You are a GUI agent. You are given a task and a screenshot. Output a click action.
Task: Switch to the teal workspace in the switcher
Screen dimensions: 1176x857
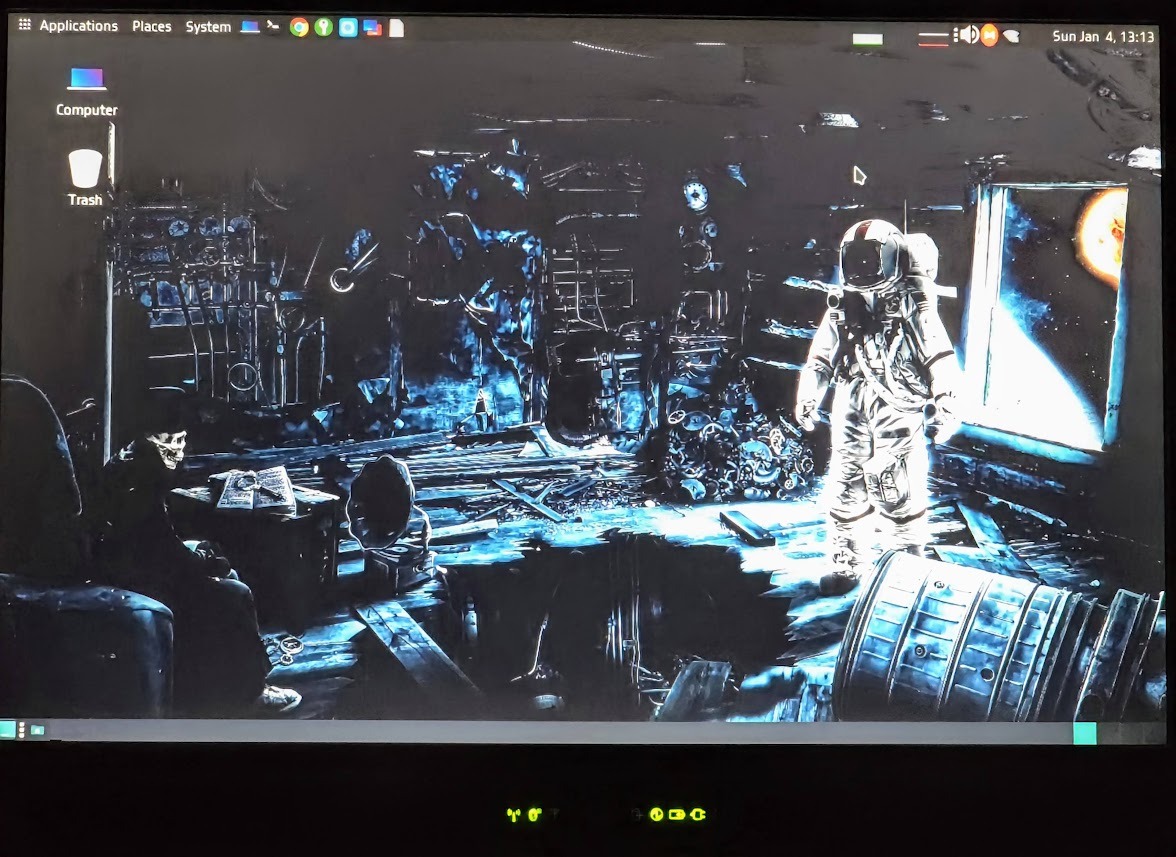(1084, 733)
